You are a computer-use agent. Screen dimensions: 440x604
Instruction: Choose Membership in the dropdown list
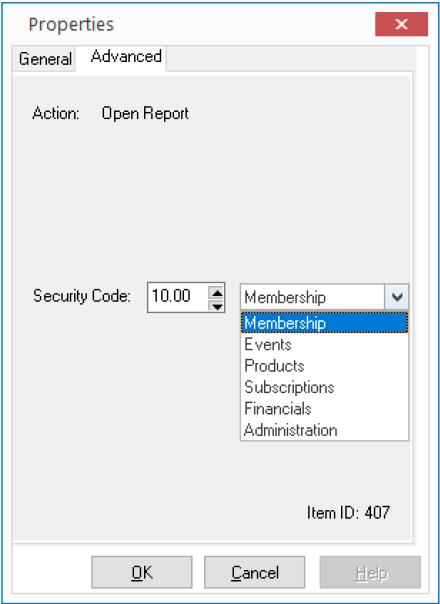324,323
